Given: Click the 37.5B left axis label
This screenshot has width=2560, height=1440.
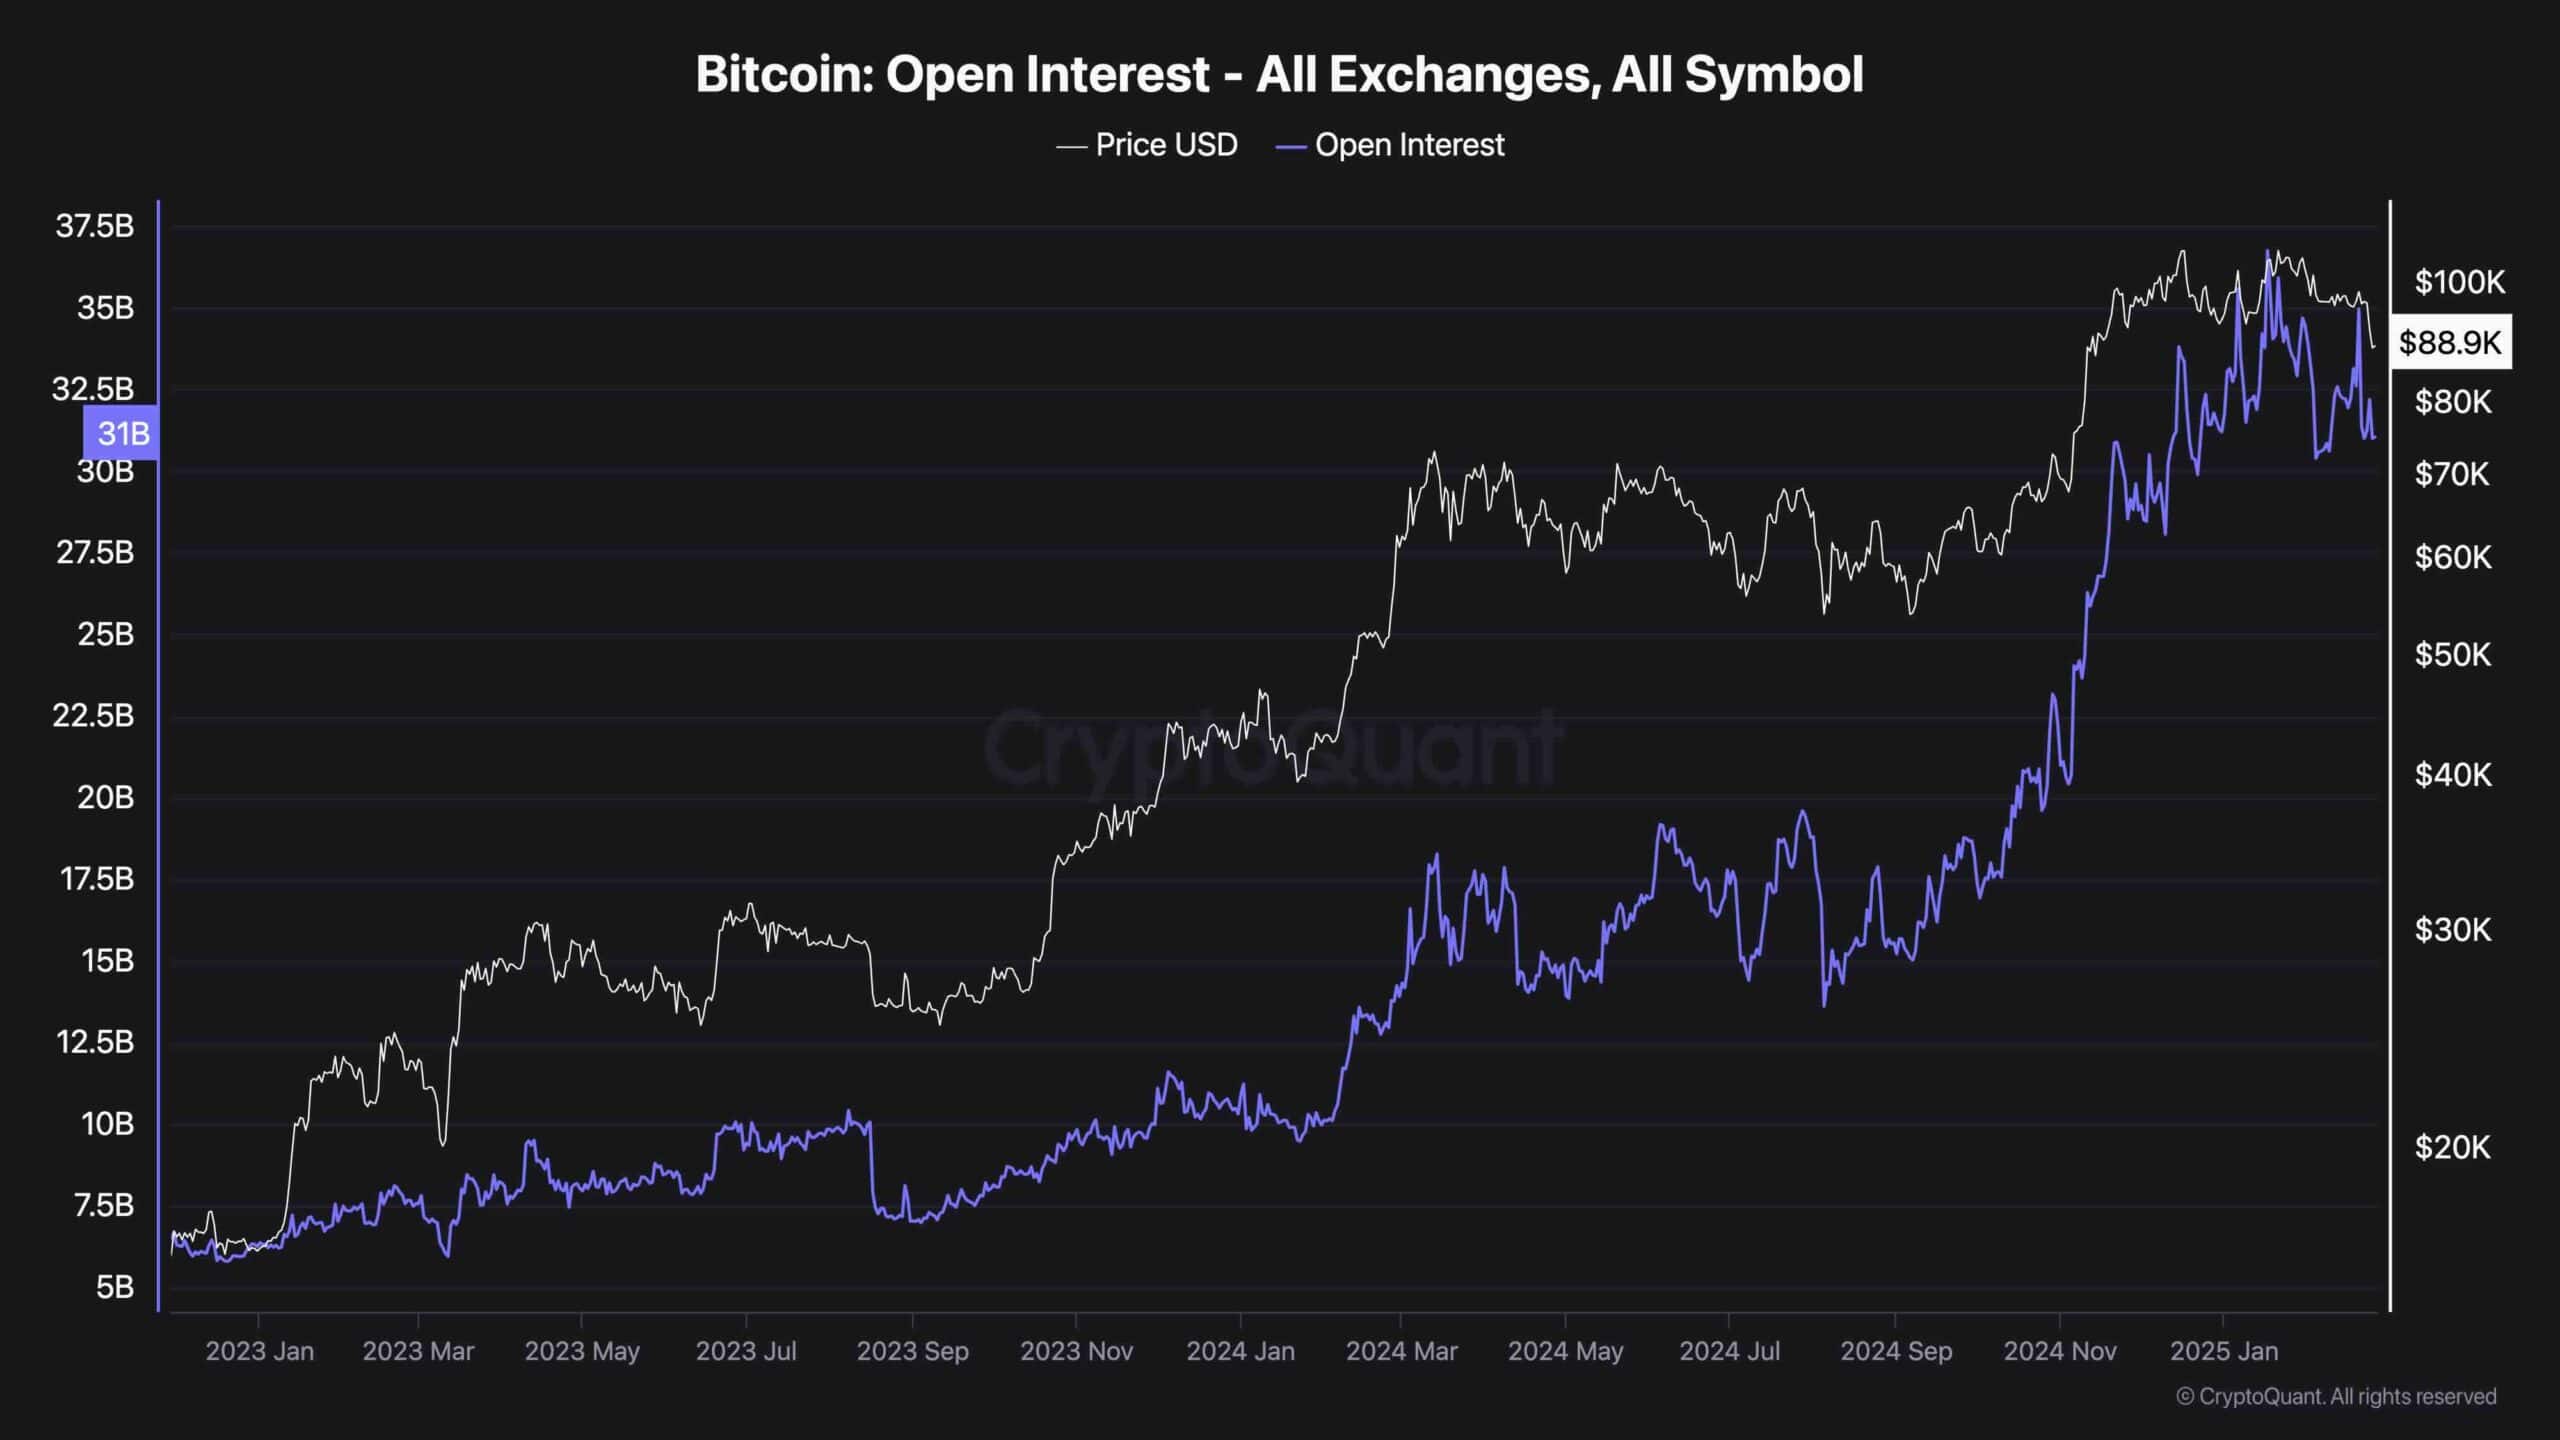Looking at the screenshot, I should tap(95, 226).
